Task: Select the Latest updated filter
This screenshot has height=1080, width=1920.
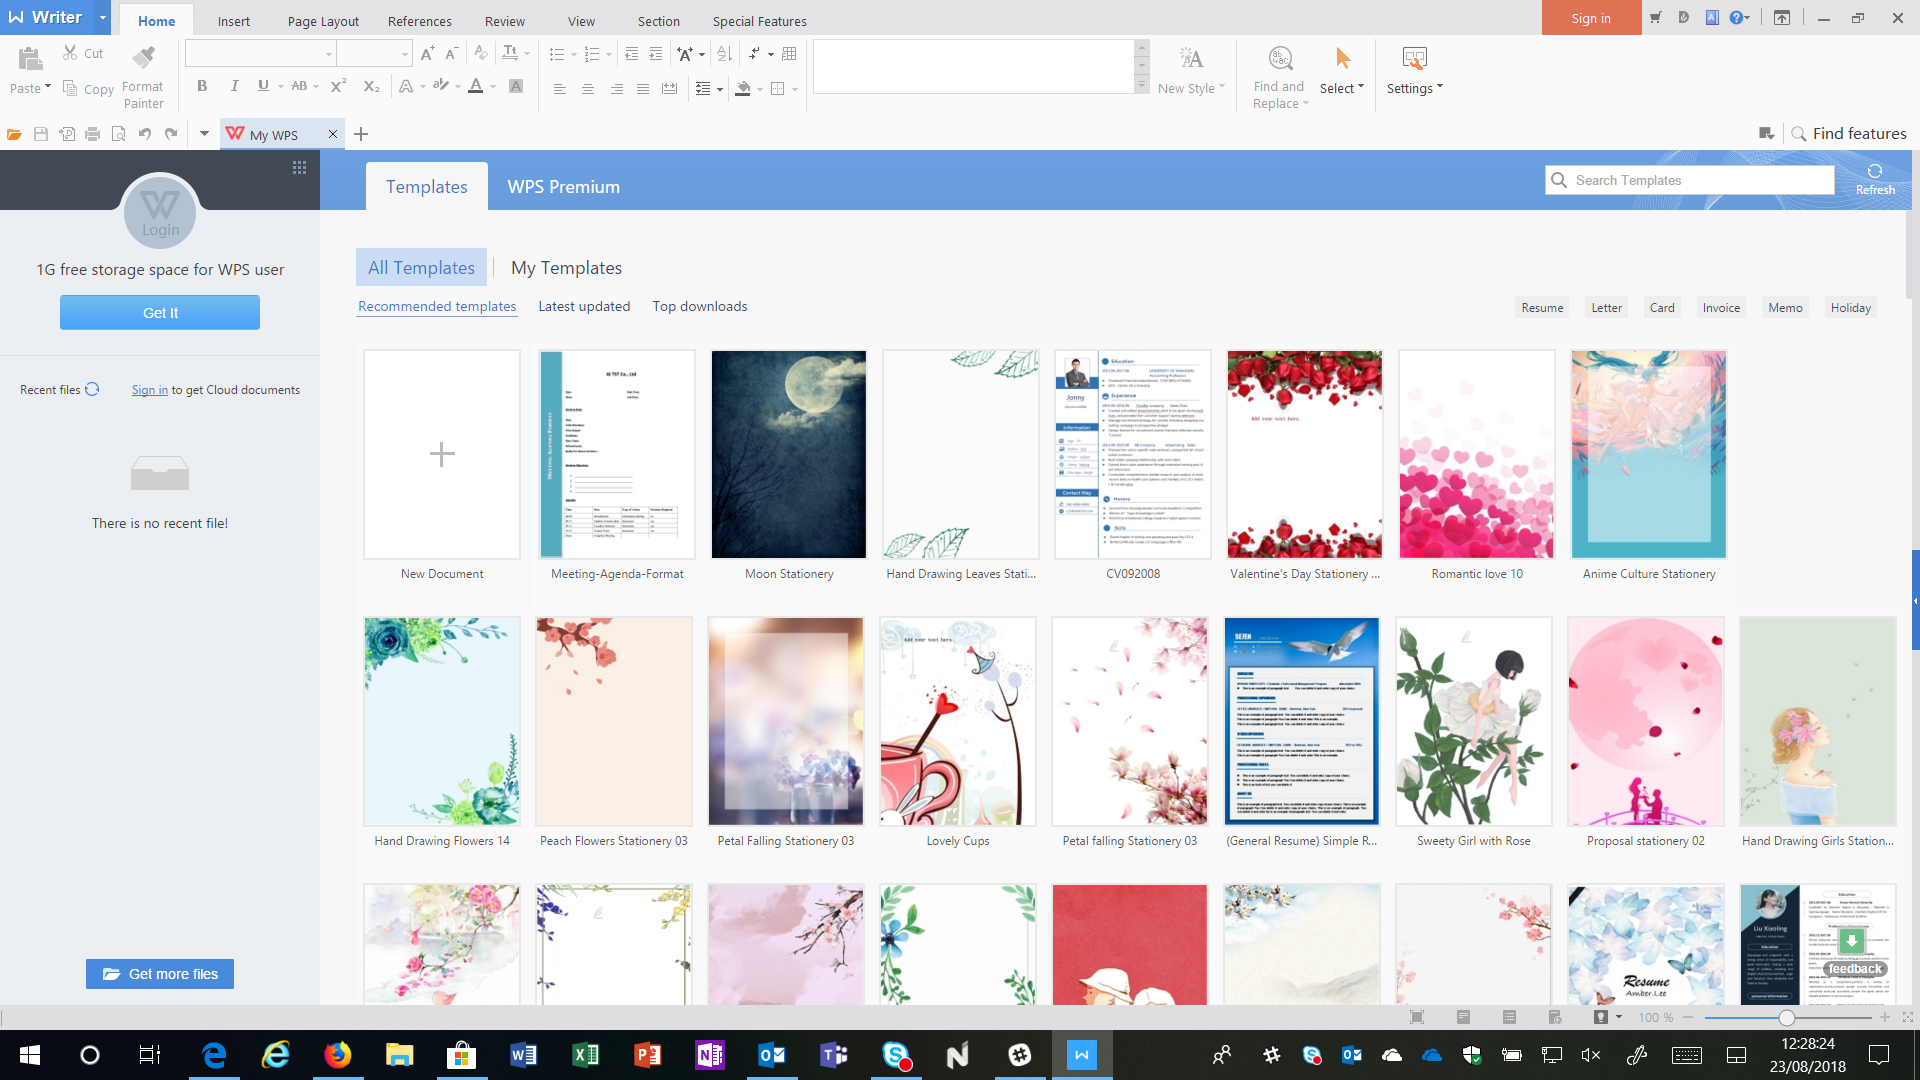Action: (x=584, y=306)
